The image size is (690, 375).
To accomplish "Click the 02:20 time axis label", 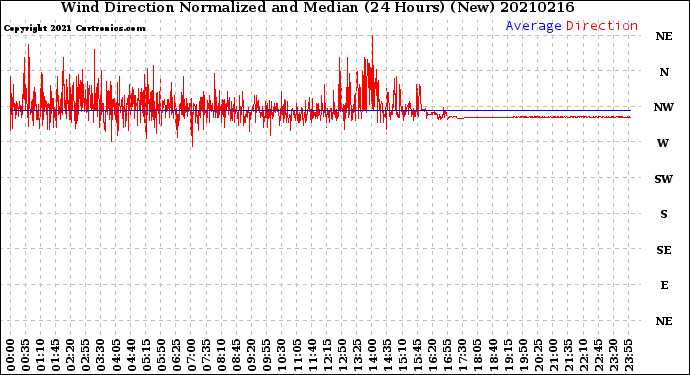I will 70,355.
